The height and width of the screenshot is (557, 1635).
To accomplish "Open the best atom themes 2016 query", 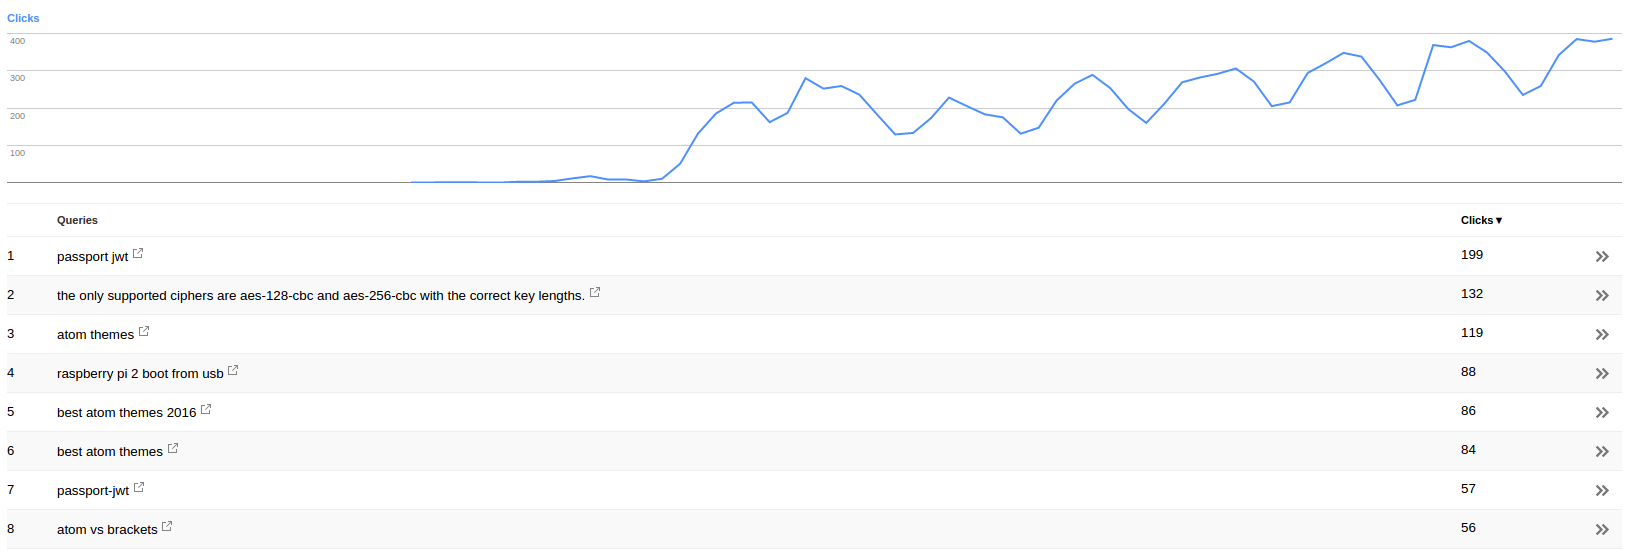I will click(x=126, y=413).
